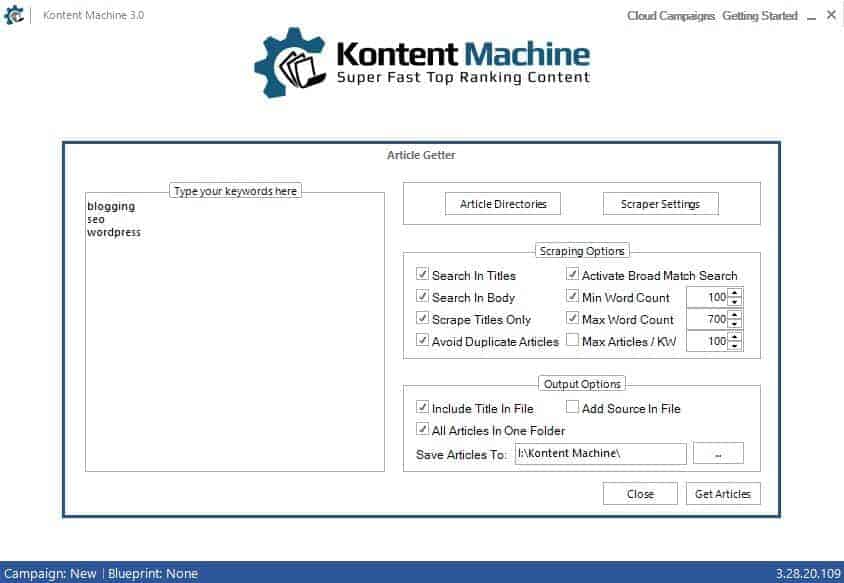Click the Kontent Machine gear icon in title bar
The image size is (844, 583).
[x=13, y=15]
